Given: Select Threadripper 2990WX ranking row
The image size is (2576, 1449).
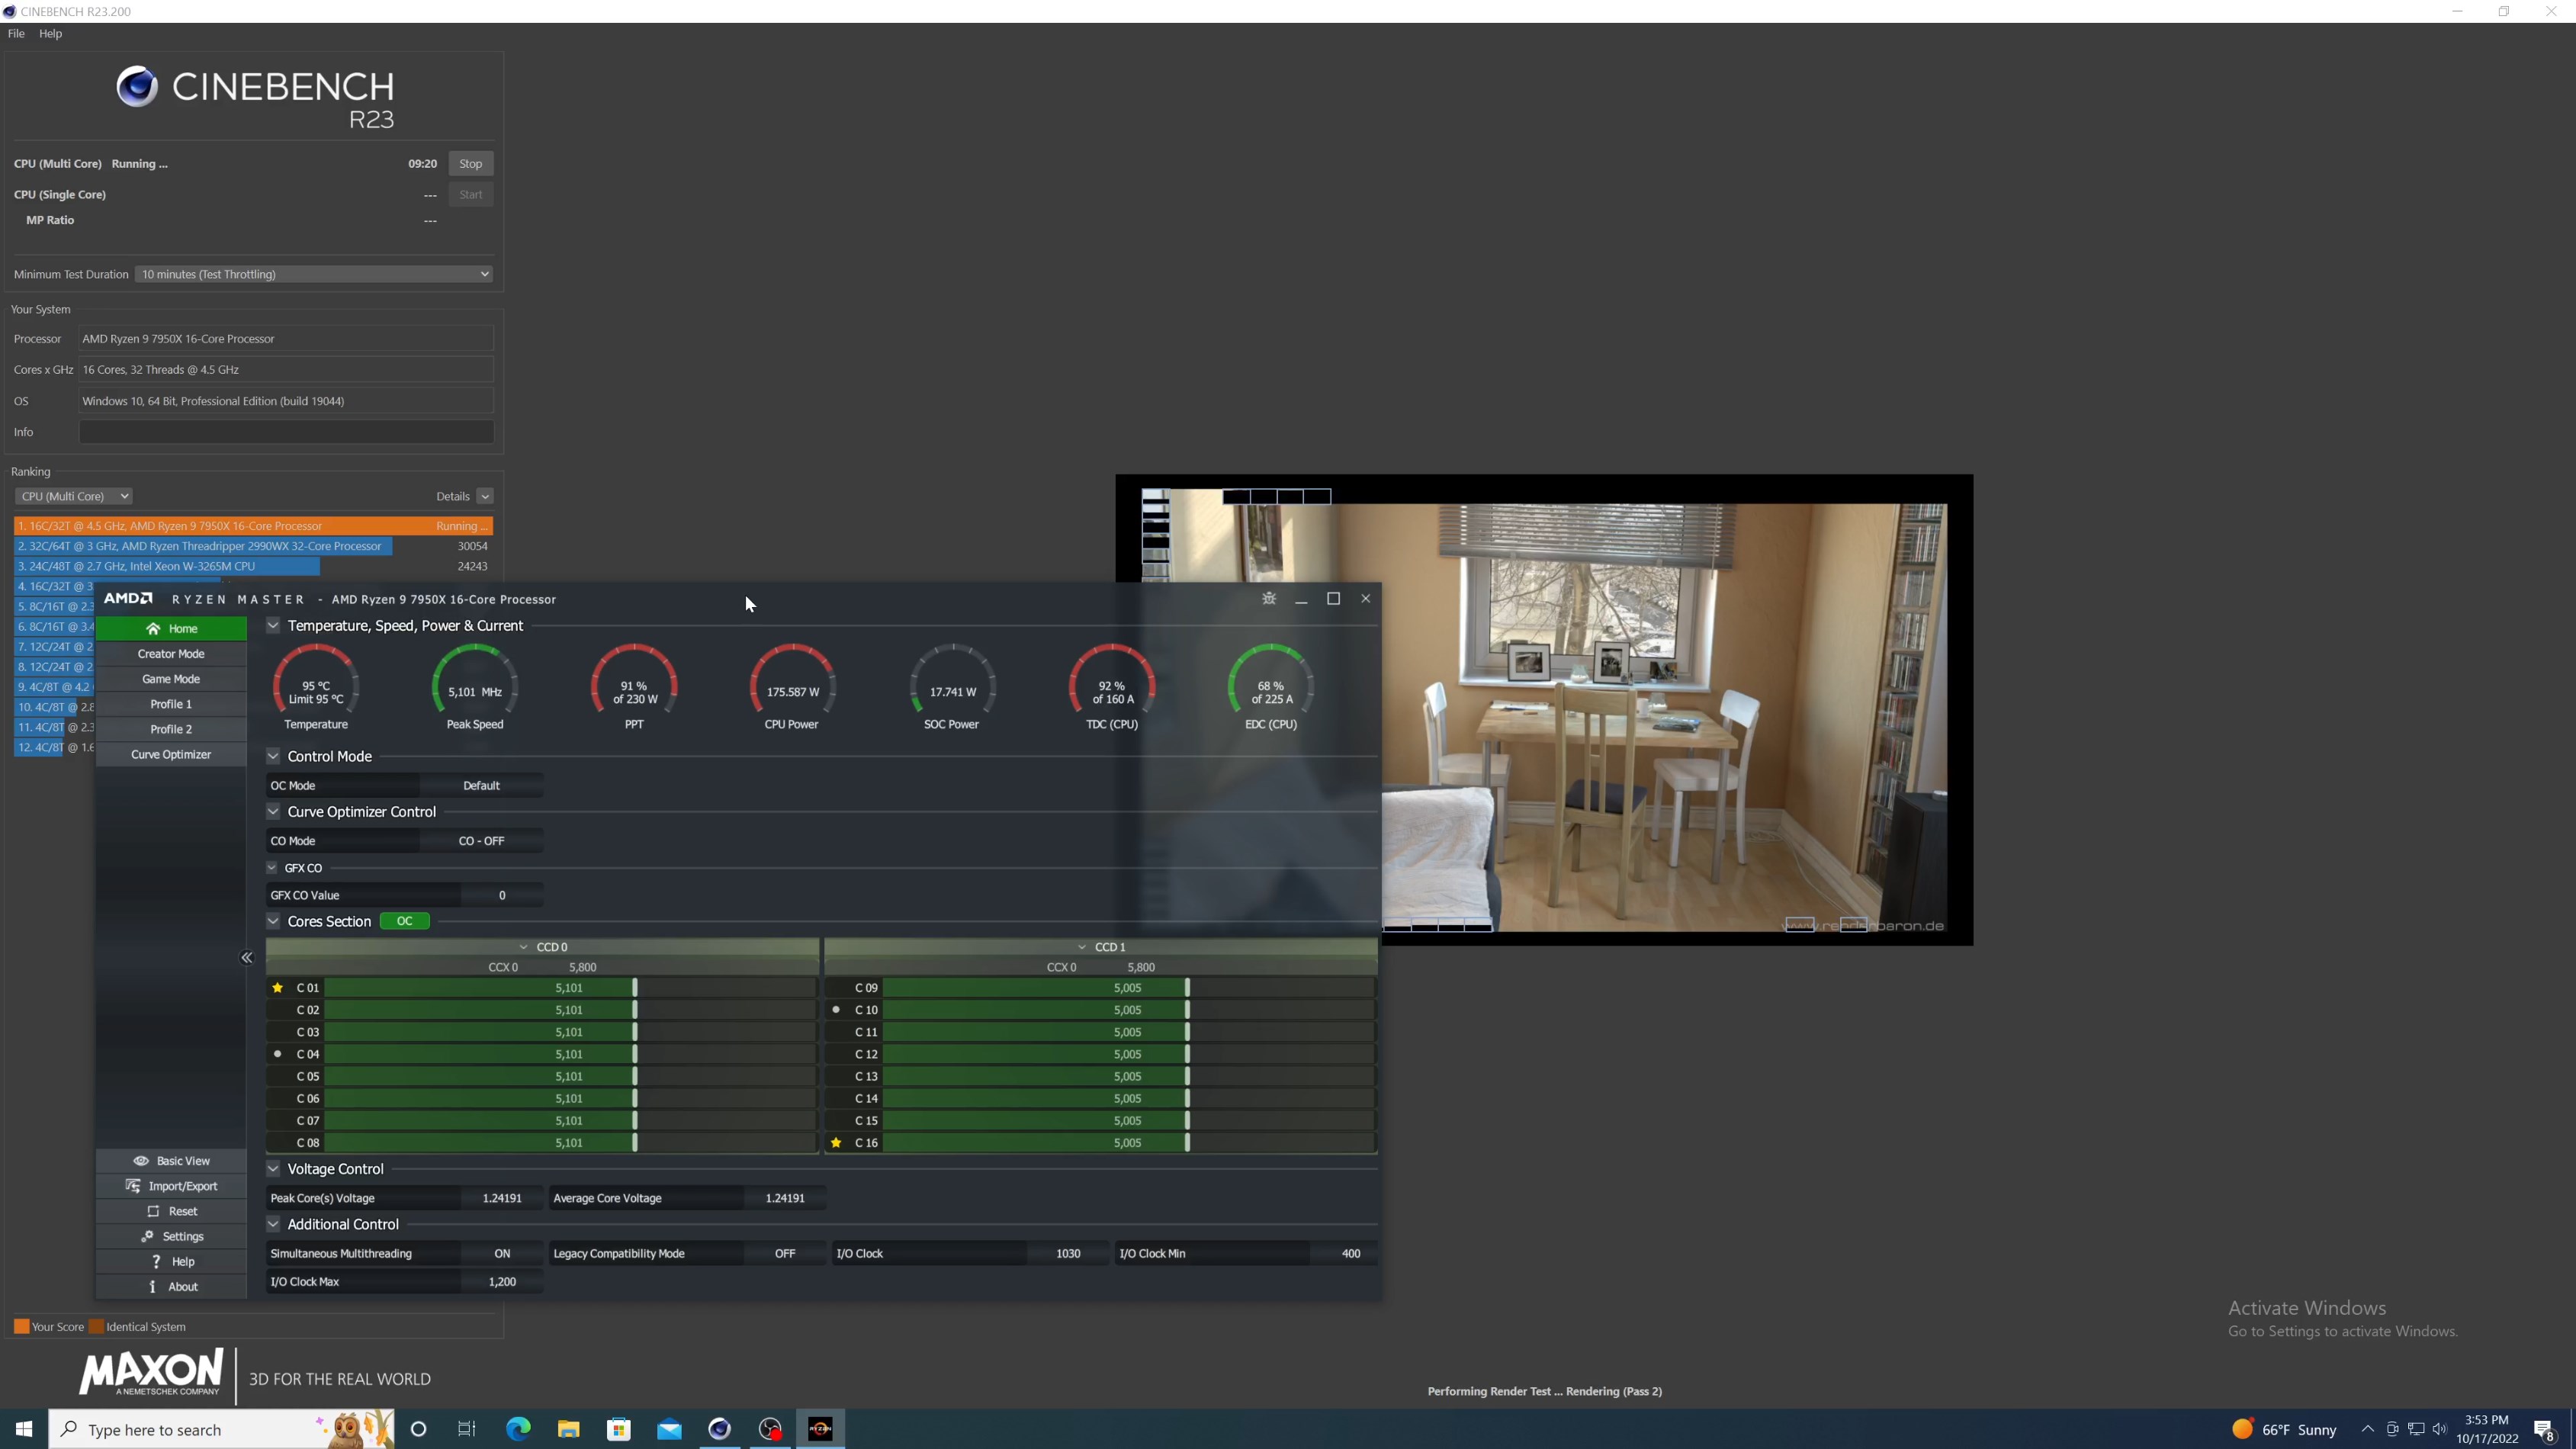Looking at the screenshot, I should [x=253, y=546].
